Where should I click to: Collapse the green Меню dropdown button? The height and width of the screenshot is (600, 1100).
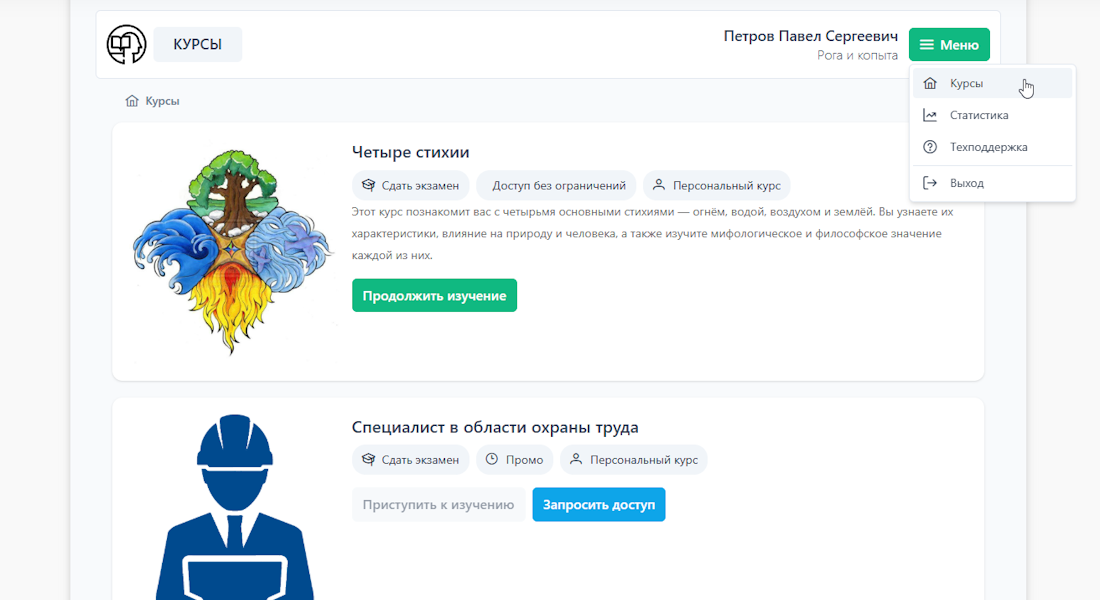(949, 45)
